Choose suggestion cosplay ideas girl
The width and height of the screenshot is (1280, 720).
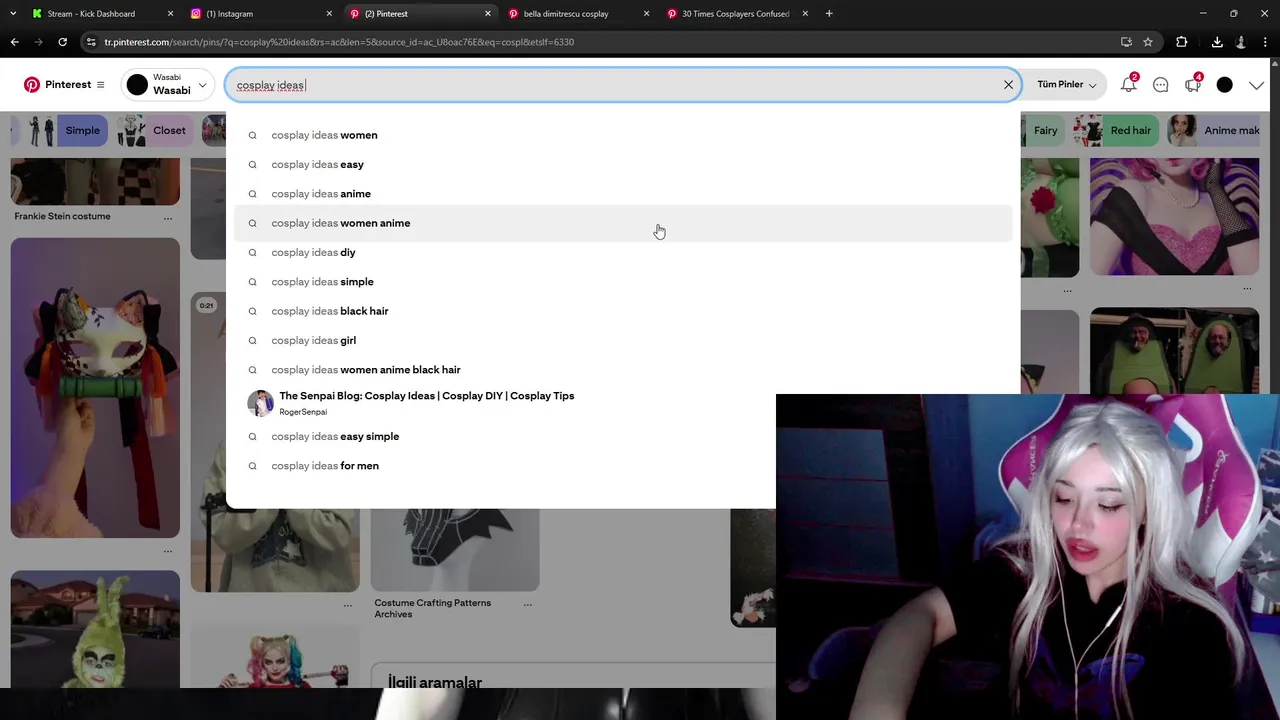click(x=623, y=340)
